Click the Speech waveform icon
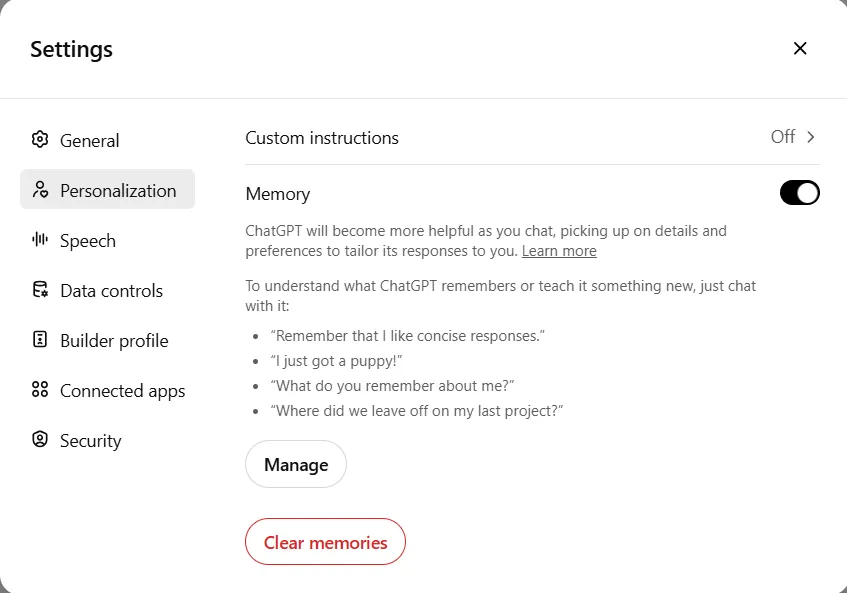The image size is (847, 593). tap(40, 239)
